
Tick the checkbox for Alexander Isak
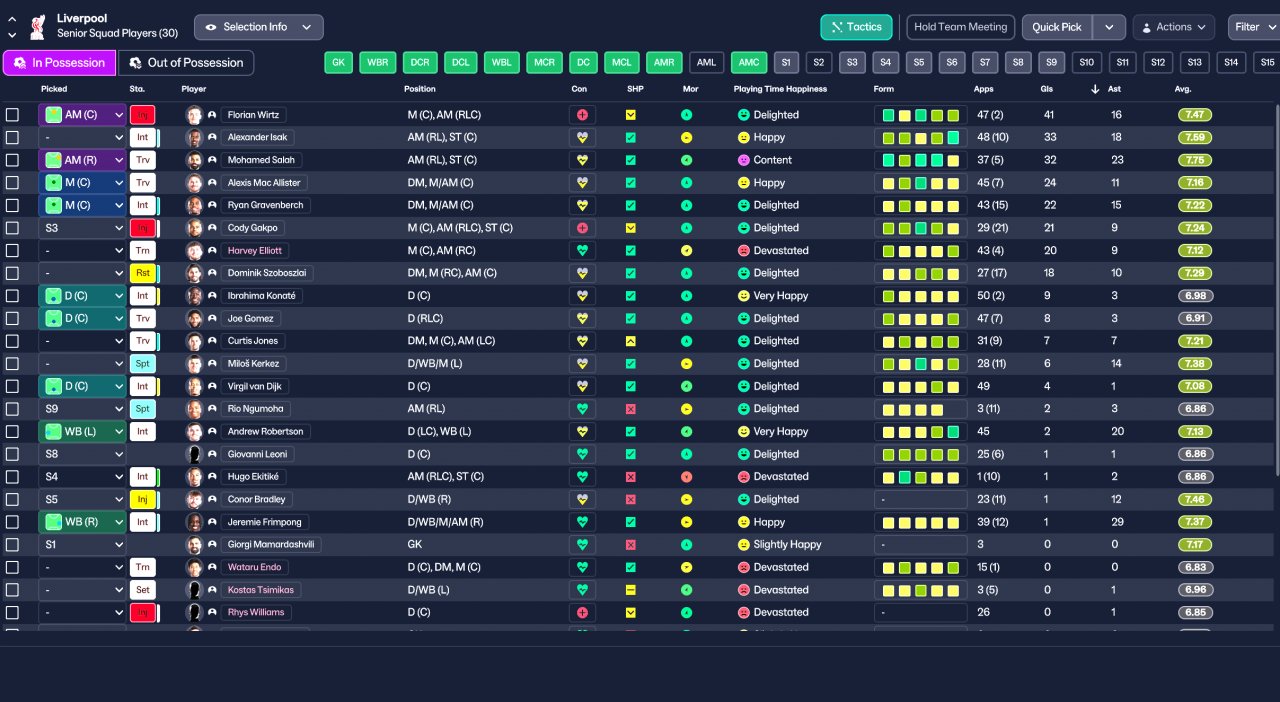12,137
